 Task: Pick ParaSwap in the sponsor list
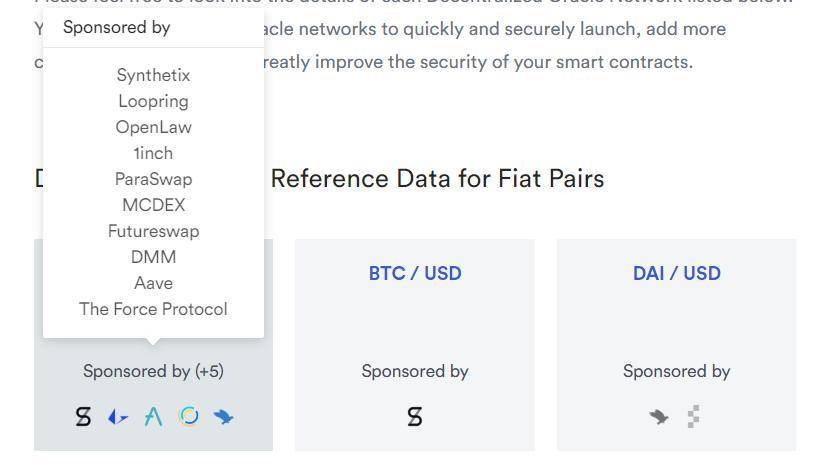tap(153, 179)
